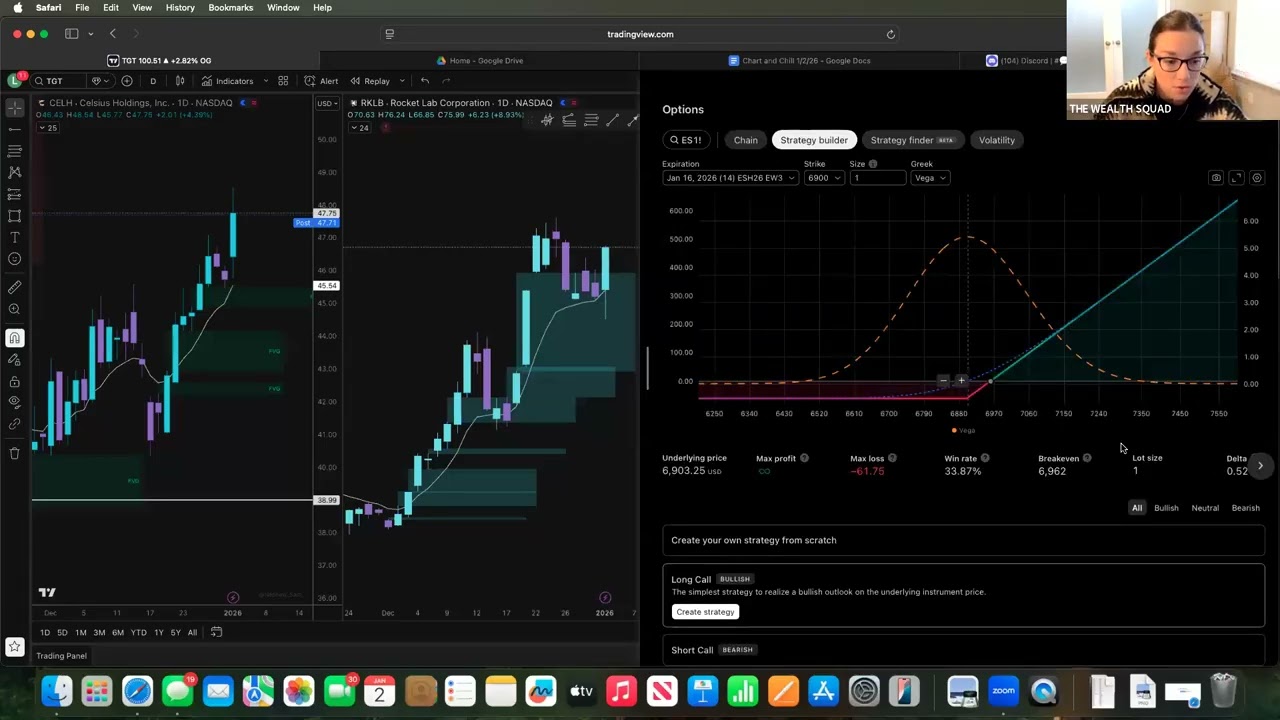This screenshot has width=1280, height=720.
Task: Click the Breakeven info icon
Action: pos(1087,458)
